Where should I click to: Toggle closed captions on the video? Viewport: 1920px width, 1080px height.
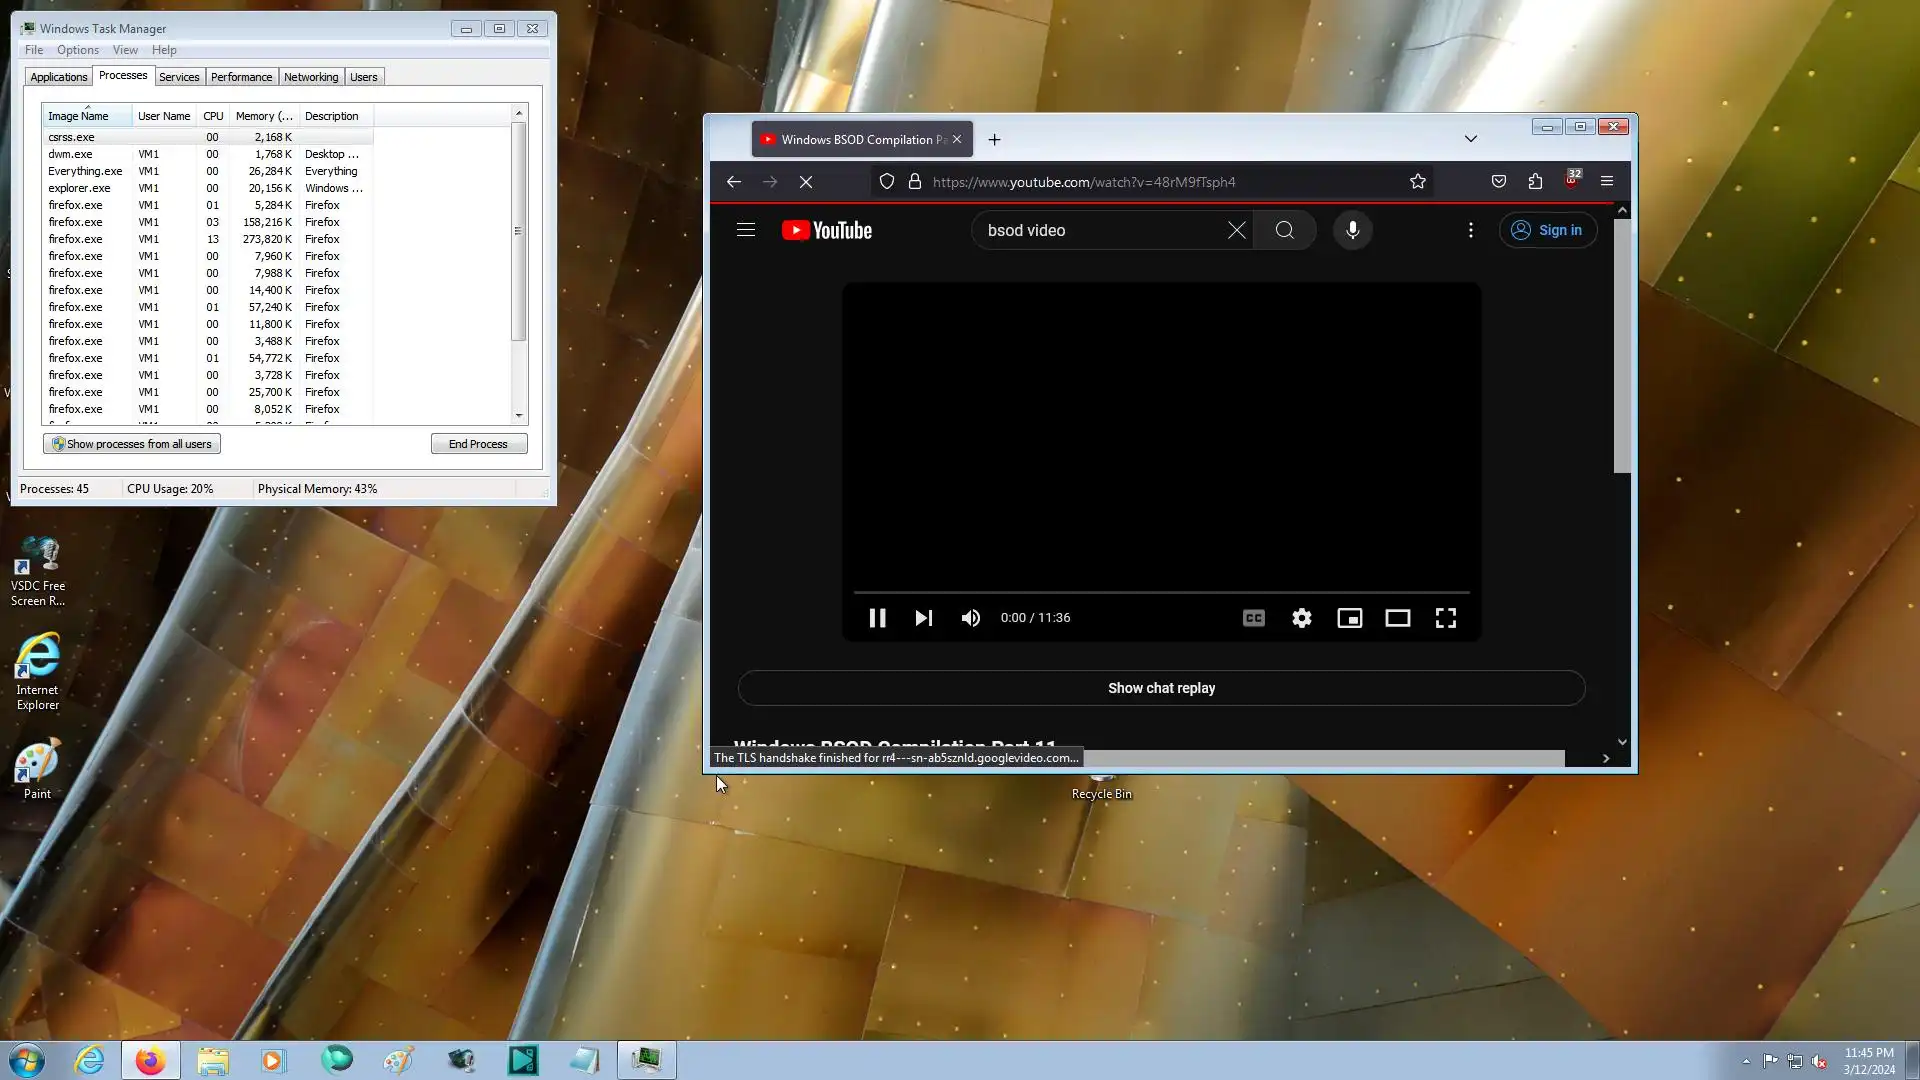1253,618
